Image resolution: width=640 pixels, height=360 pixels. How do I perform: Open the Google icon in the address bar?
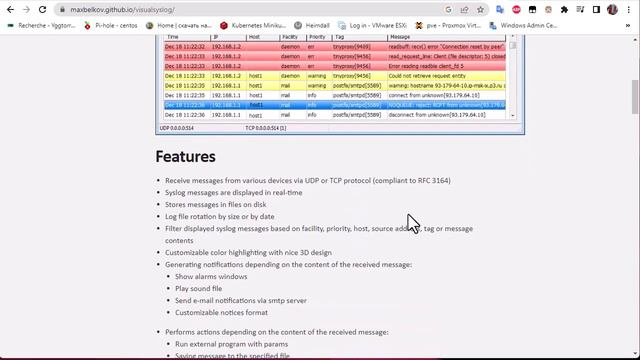pyautogui.click(x=448, y=9)
